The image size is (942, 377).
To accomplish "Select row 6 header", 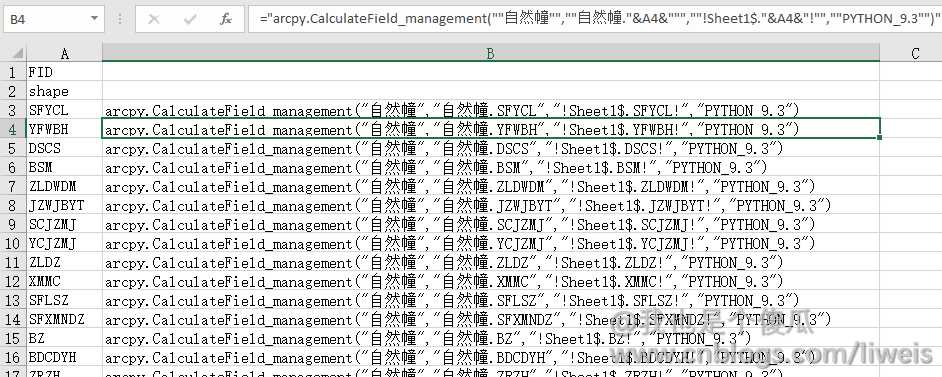I will pos(13,167).
